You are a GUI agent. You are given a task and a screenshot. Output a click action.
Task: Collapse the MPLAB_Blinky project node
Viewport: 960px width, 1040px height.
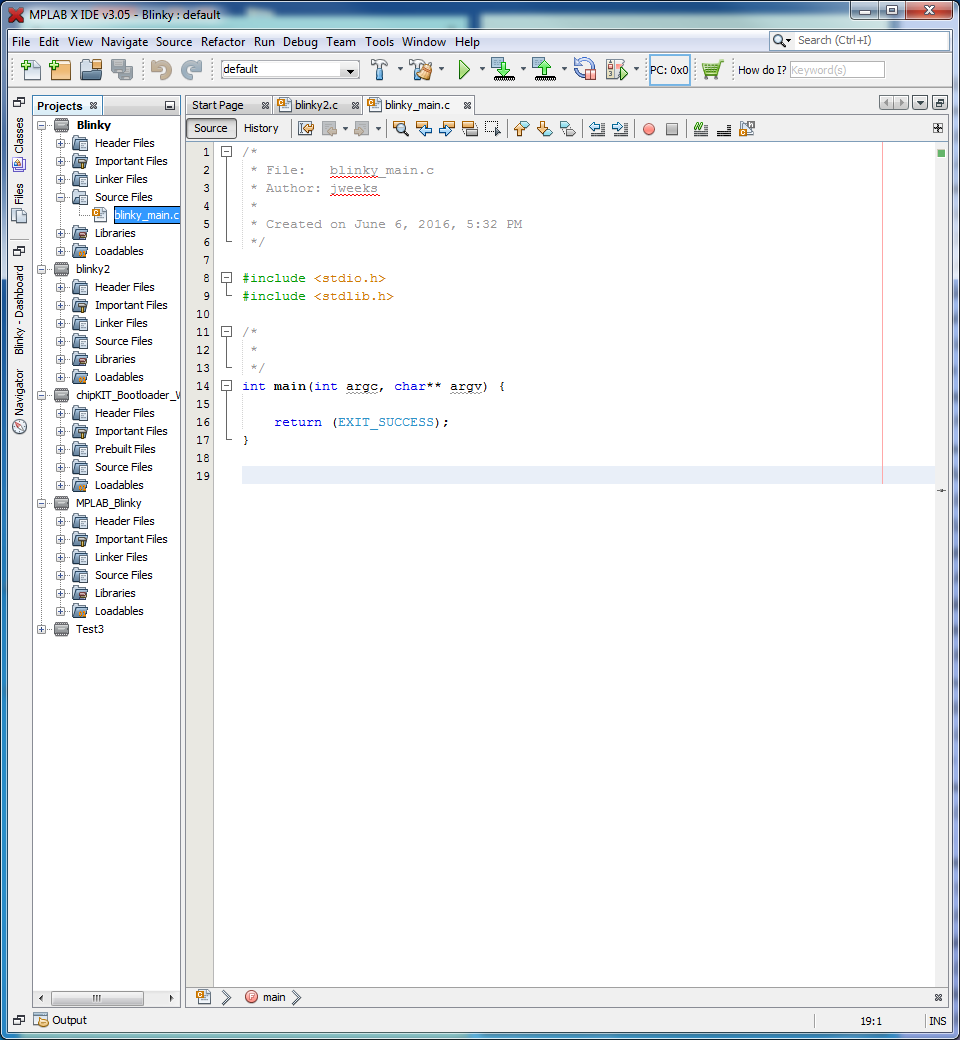click(42, 503)
